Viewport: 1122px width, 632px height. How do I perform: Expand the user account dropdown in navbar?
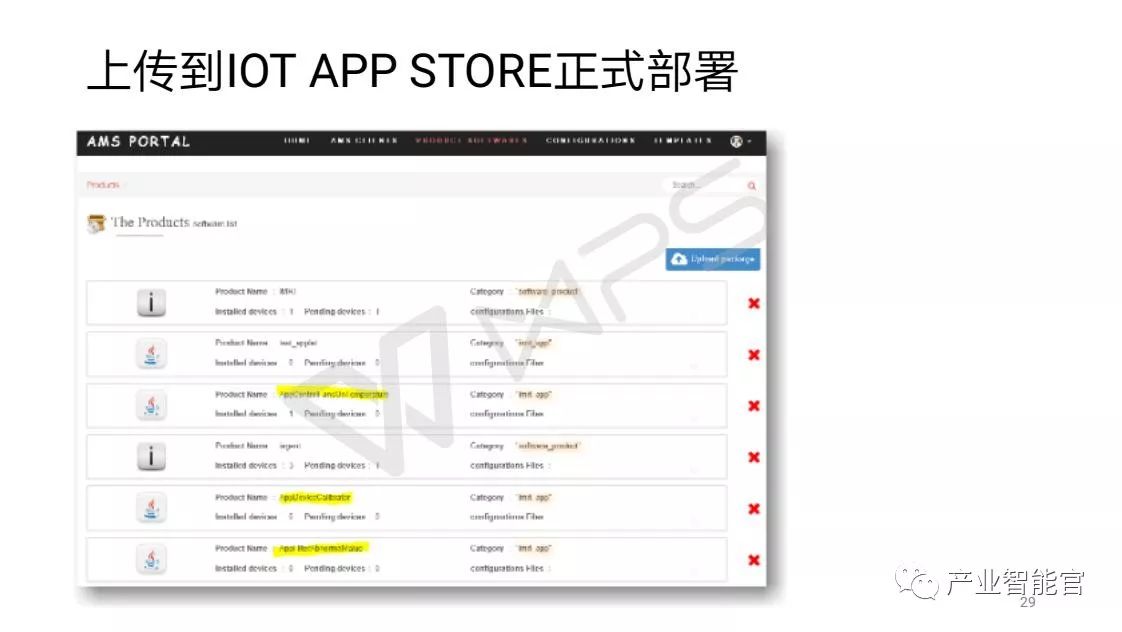[x=740, y=142]
